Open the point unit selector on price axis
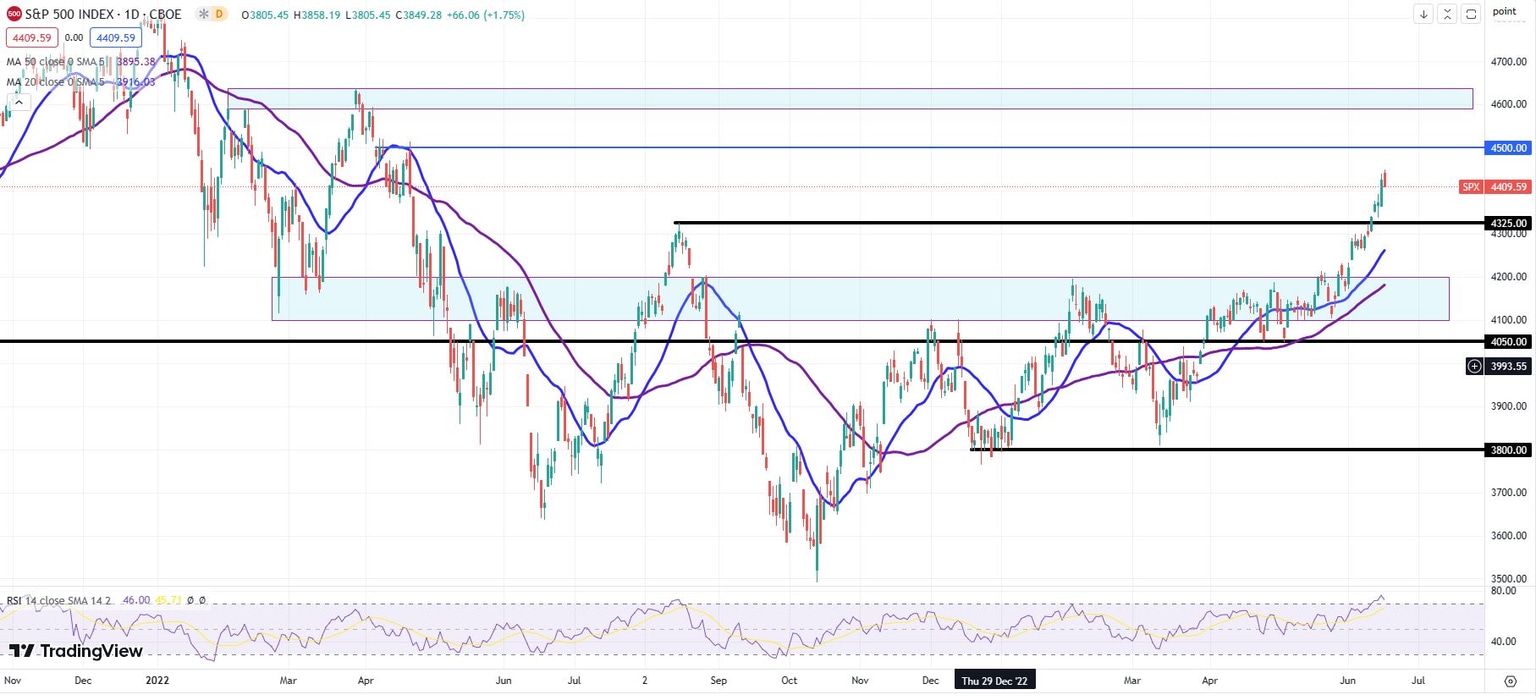 click(x=1504, y=12)
